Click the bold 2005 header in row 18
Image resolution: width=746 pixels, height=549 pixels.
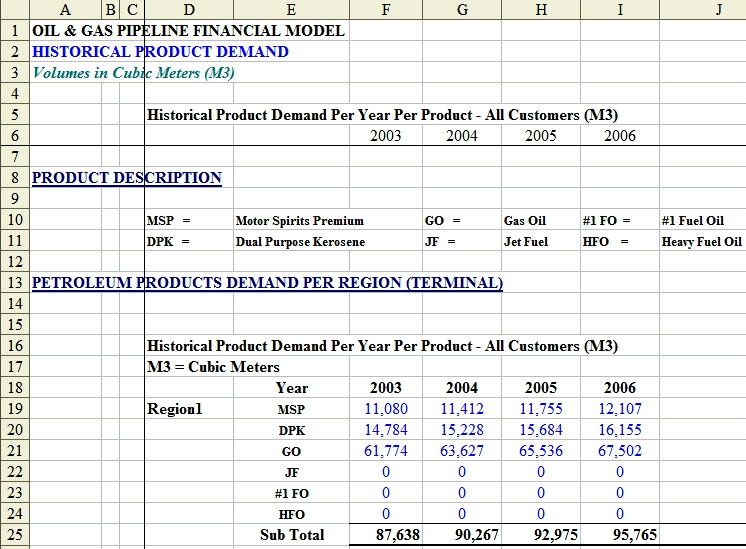click(x=541, y=388)
